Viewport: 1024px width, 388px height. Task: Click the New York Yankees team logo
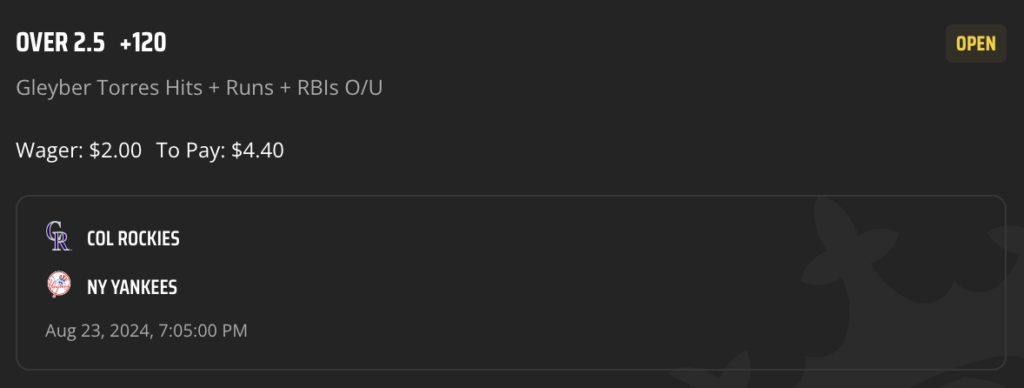point(59,285)
